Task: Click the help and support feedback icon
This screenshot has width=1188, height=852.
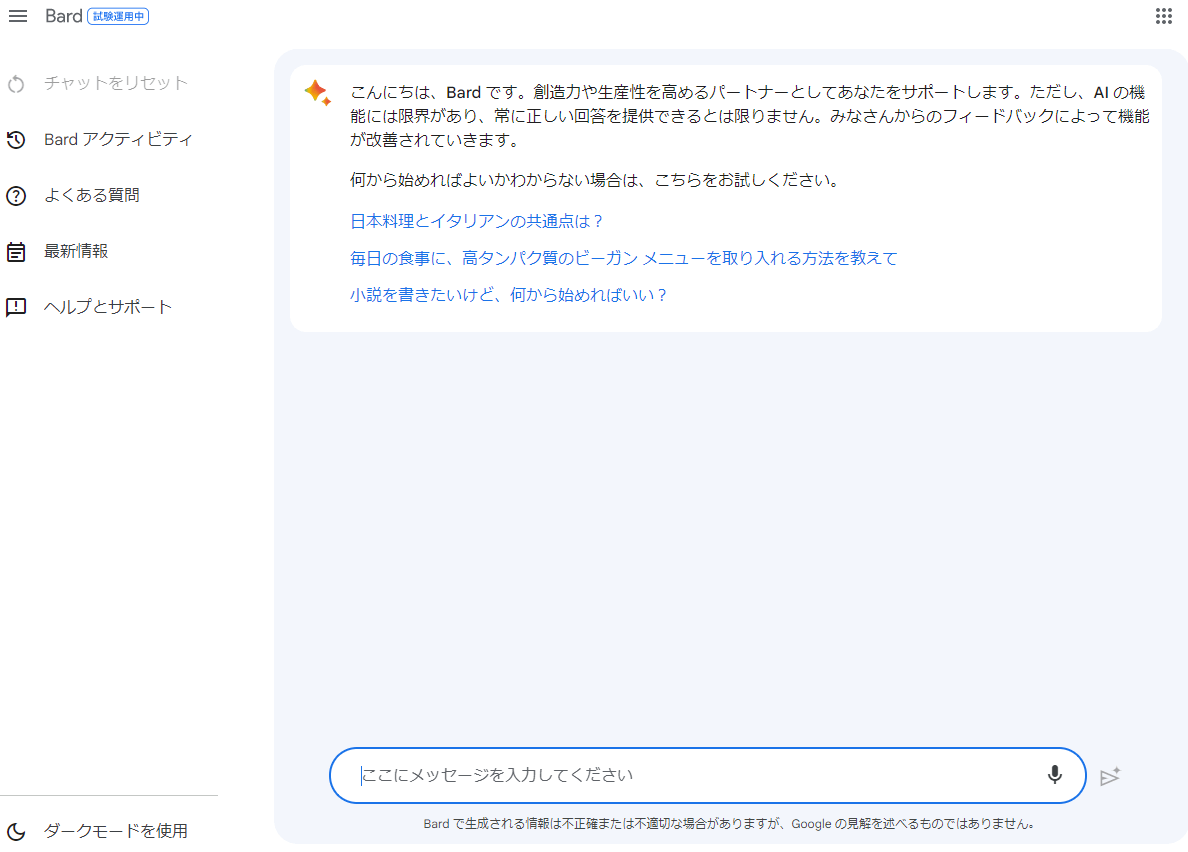Action: click(16, 307)
